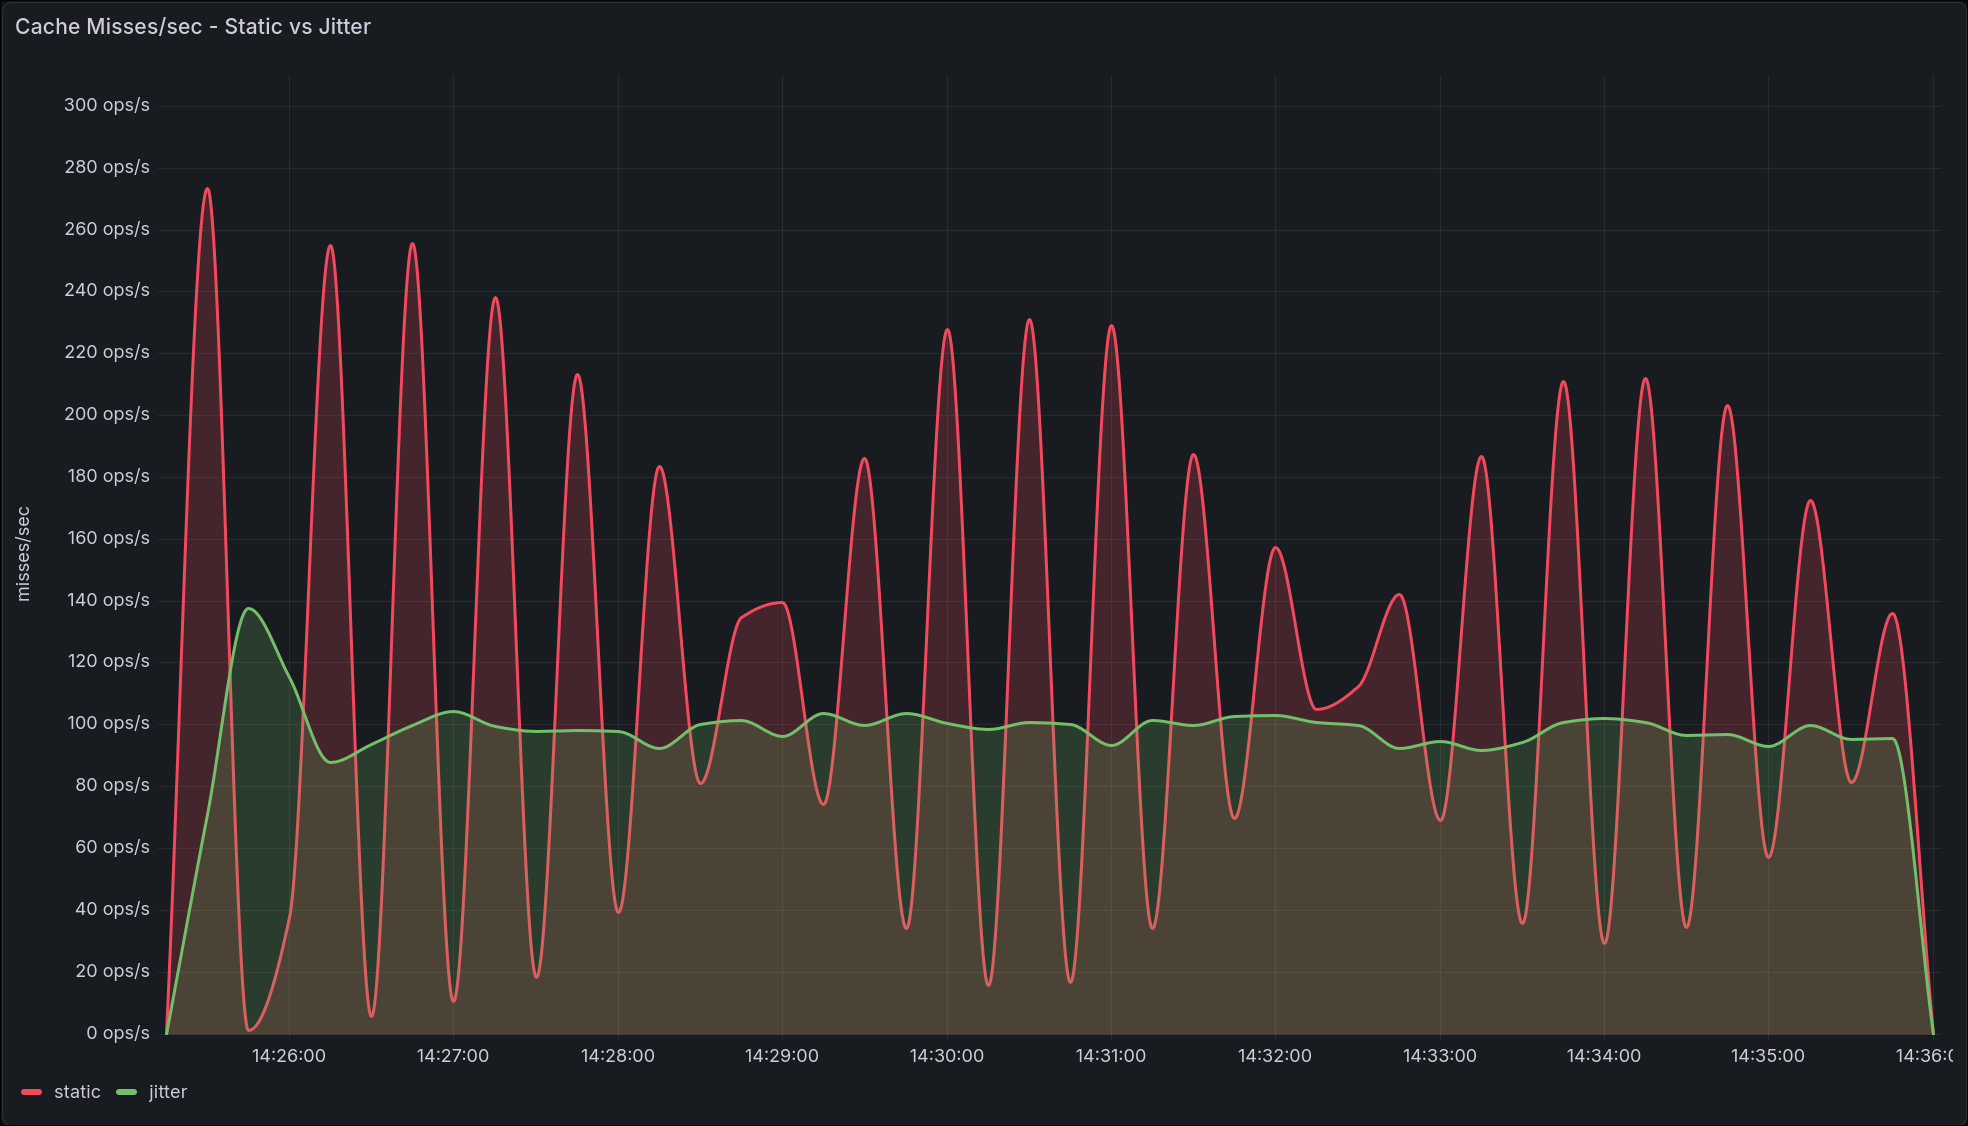Click the 14:33:00 time axis label

1439,1056
